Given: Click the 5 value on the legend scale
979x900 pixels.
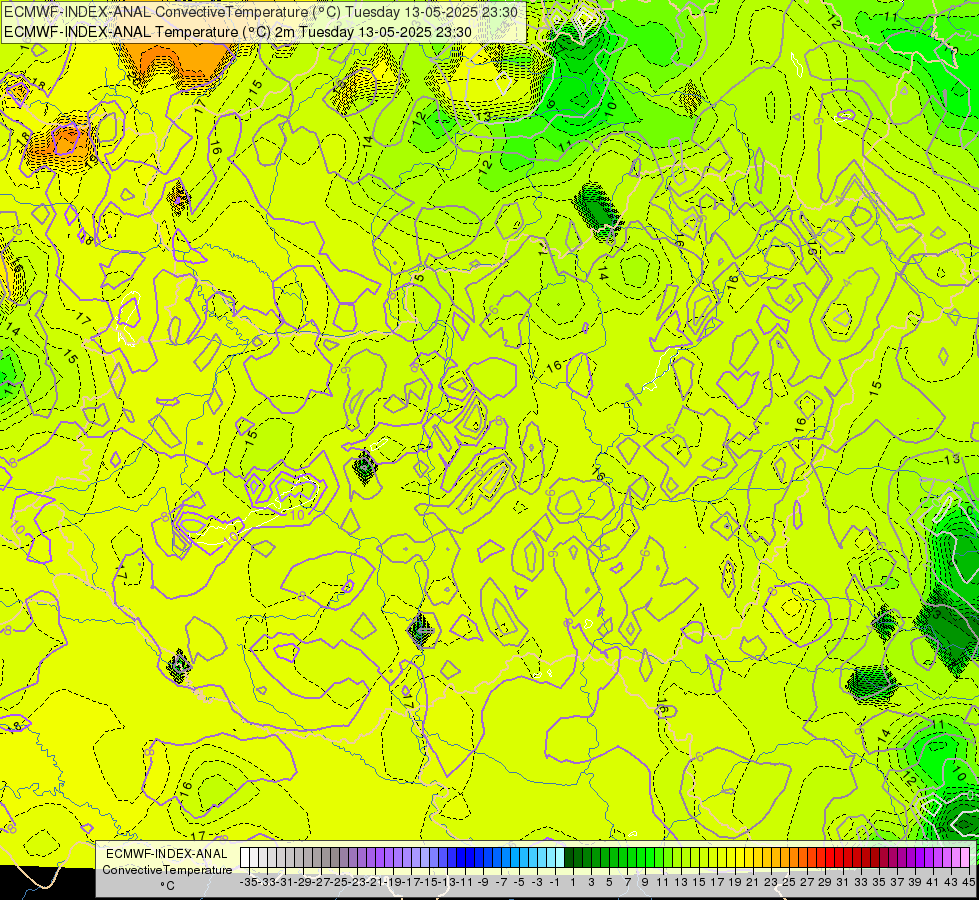Looking at the screenshot, I should pyautogui.click(x=609, y=883).
